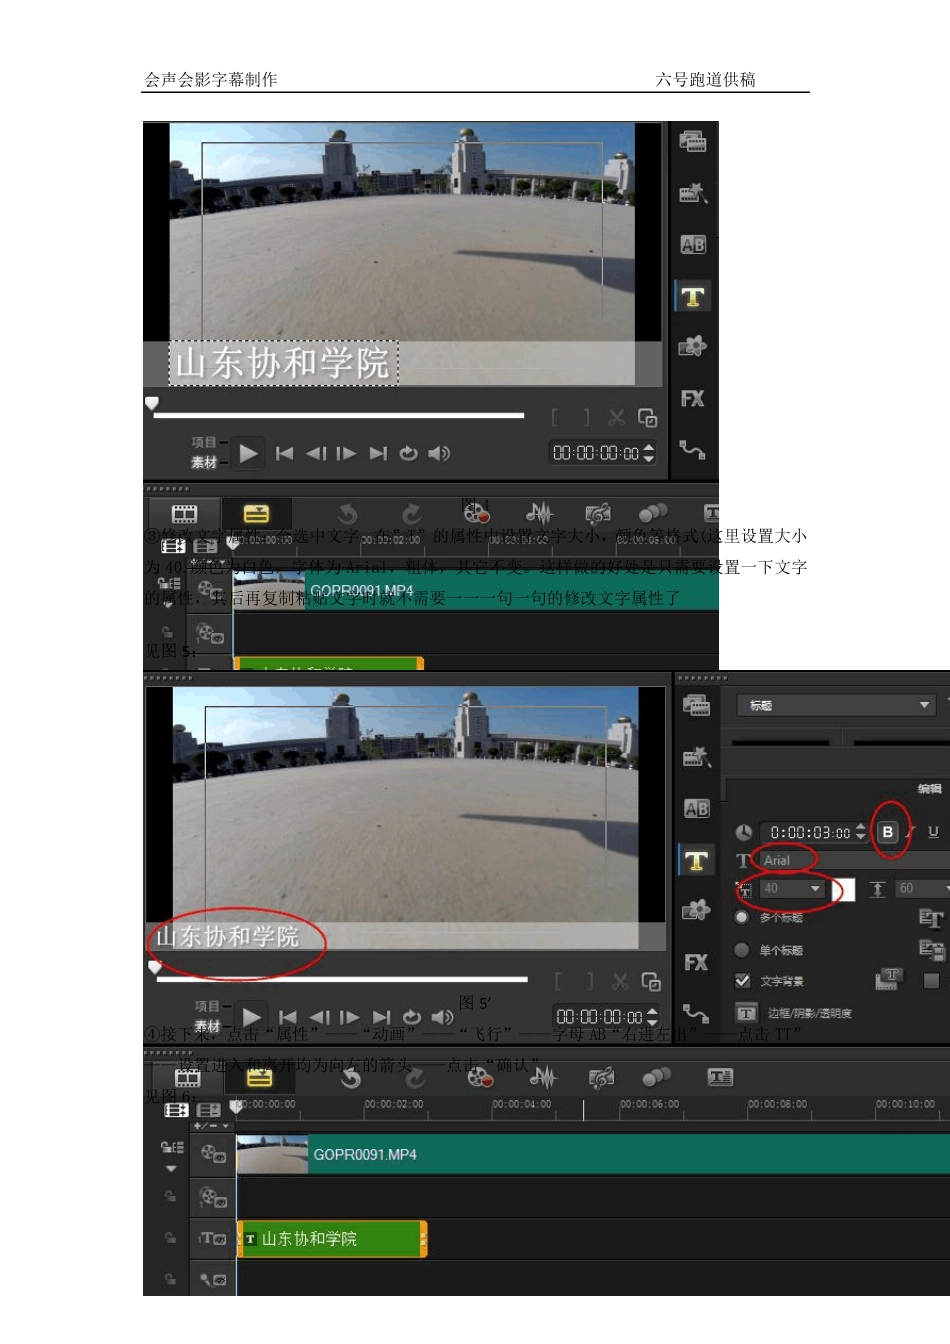Viewport: 950px width, 1344px height.
Task: Click the FX filter icon beside the 标题 panel
Action: tap(696, 962)
